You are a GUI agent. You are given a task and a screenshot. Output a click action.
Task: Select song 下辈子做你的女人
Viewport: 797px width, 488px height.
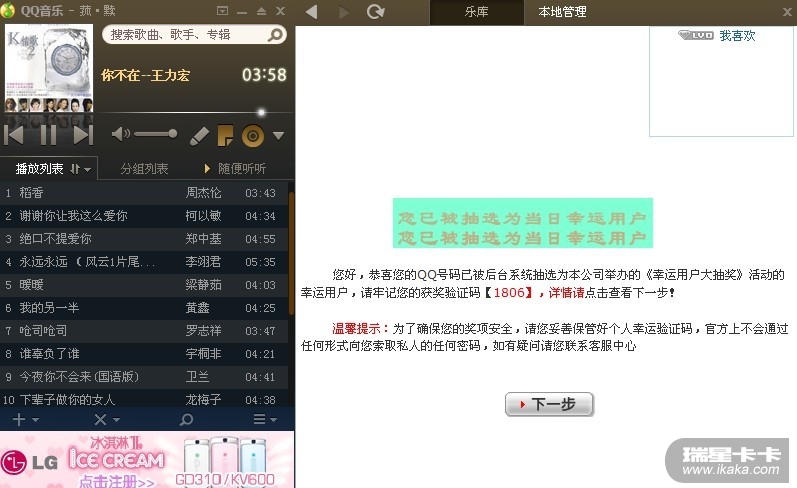point(144,400)
